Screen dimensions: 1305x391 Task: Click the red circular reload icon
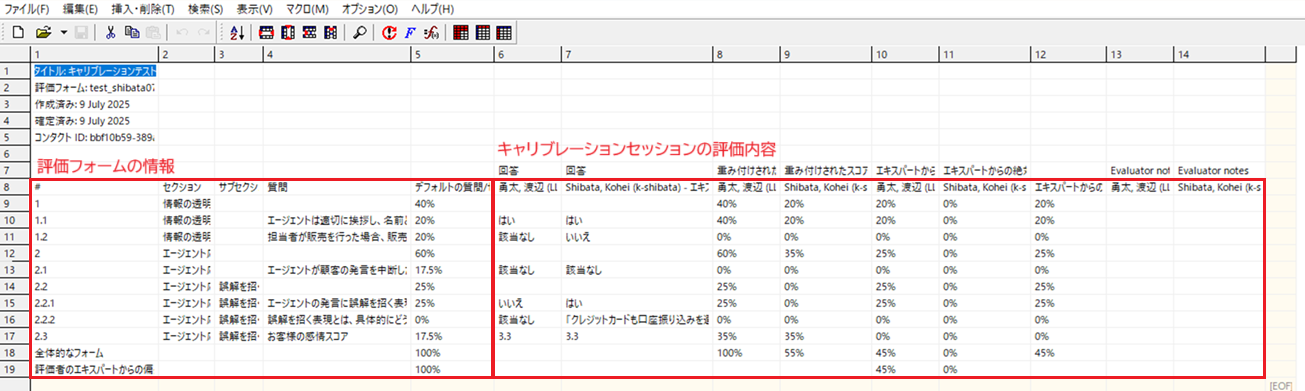click(390, 32)
